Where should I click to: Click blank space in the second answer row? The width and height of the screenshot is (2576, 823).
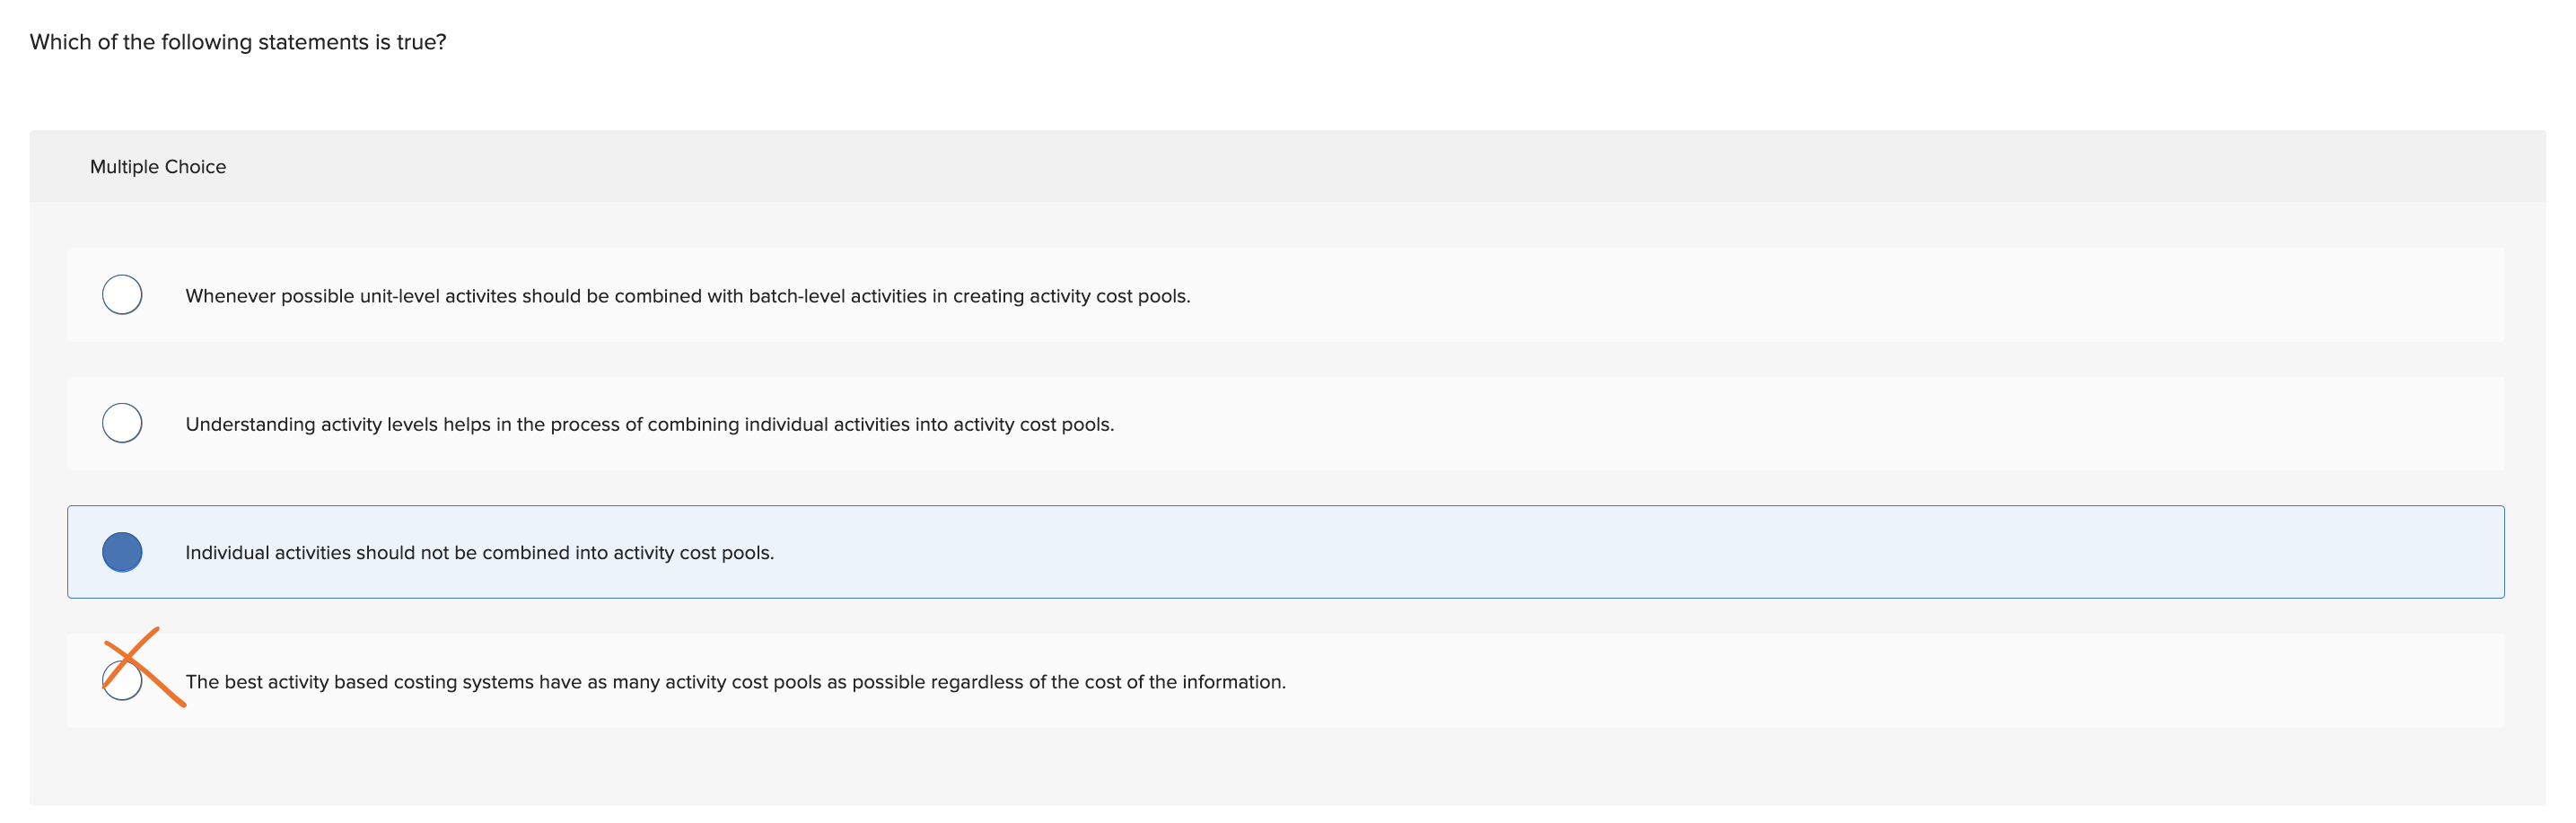[x=1800, y=424]
